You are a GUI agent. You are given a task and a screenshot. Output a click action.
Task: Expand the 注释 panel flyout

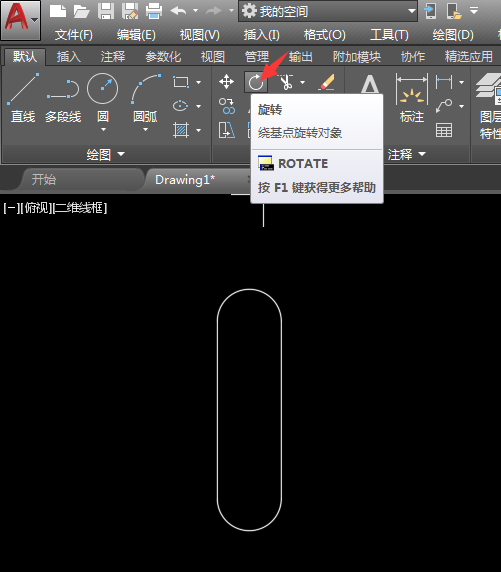click(x=406, y=155)
